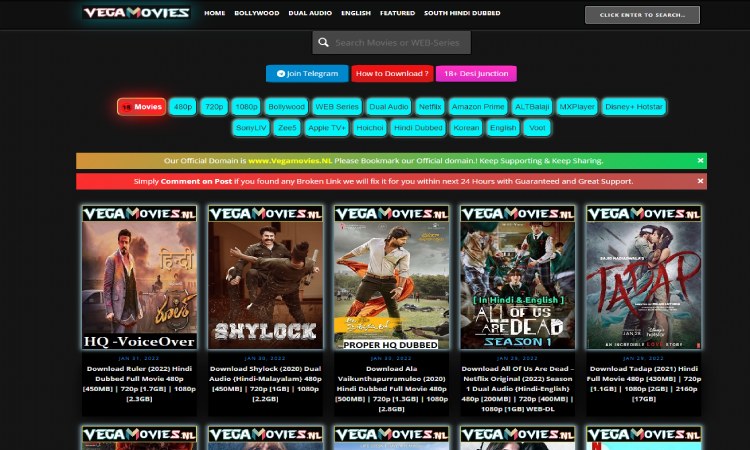Focus the top-right 'Click enter to search' field
The width and height of the screenshot is (750, 450).
click(642, 15)
